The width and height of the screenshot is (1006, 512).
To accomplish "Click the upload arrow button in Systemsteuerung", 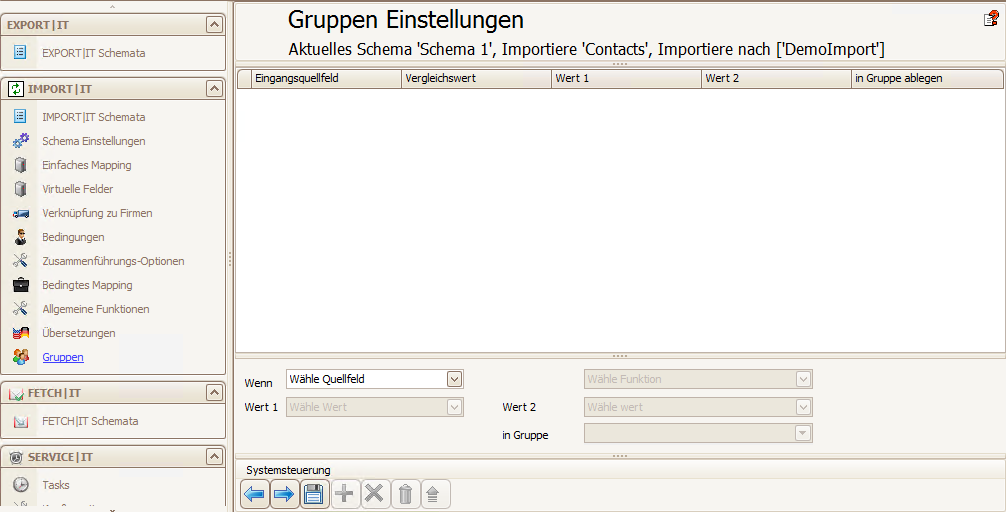I will pos(436,494).
